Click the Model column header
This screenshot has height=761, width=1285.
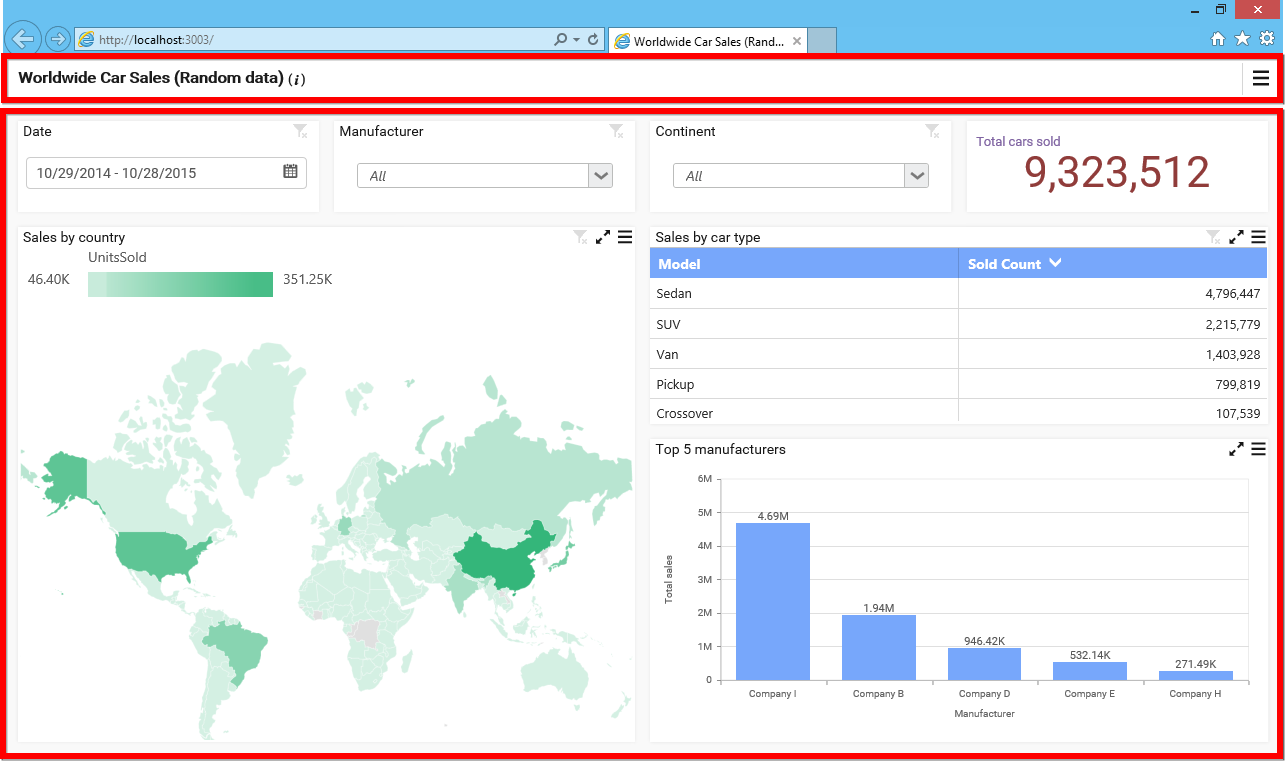click(x=804, y=264)
